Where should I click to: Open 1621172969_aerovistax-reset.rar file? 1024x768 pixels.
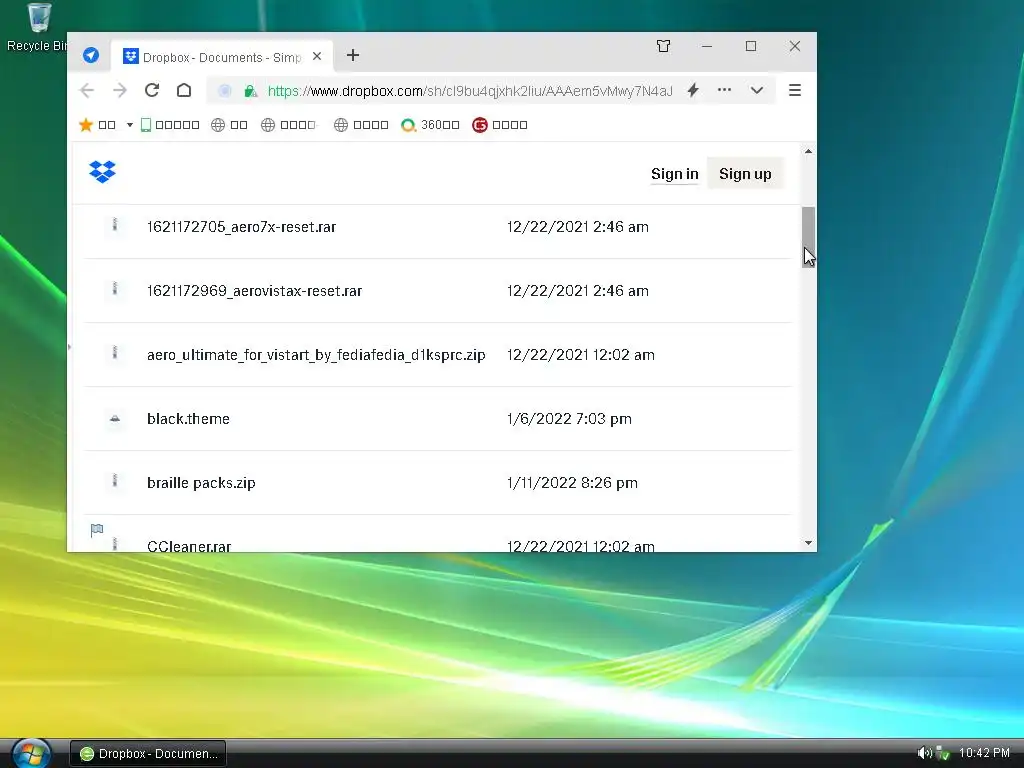(255, 291)
